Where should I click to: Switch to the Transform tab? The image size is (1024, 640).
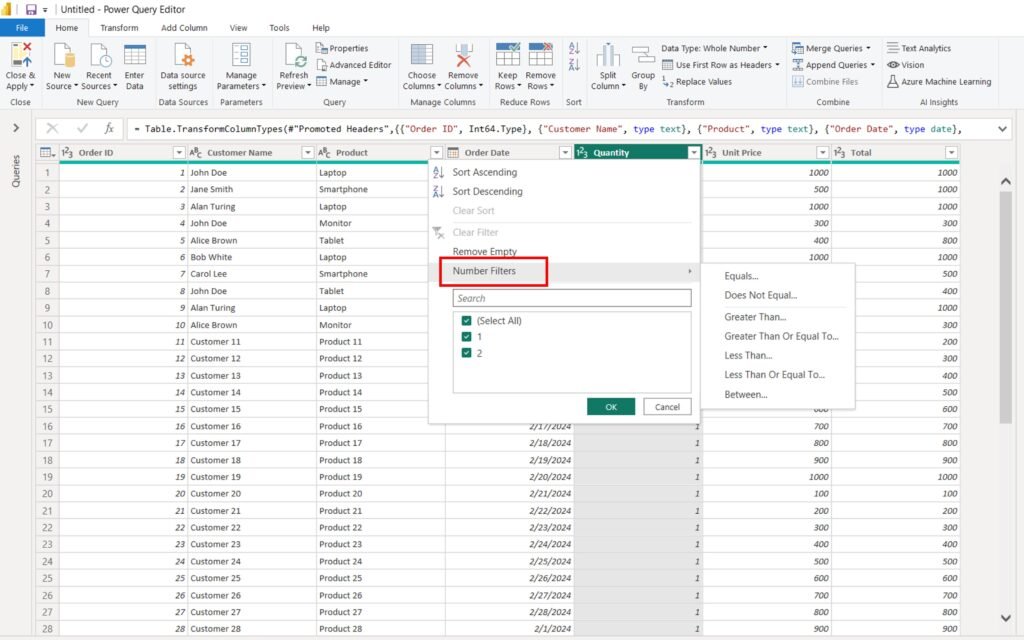(x=120, y=27)
